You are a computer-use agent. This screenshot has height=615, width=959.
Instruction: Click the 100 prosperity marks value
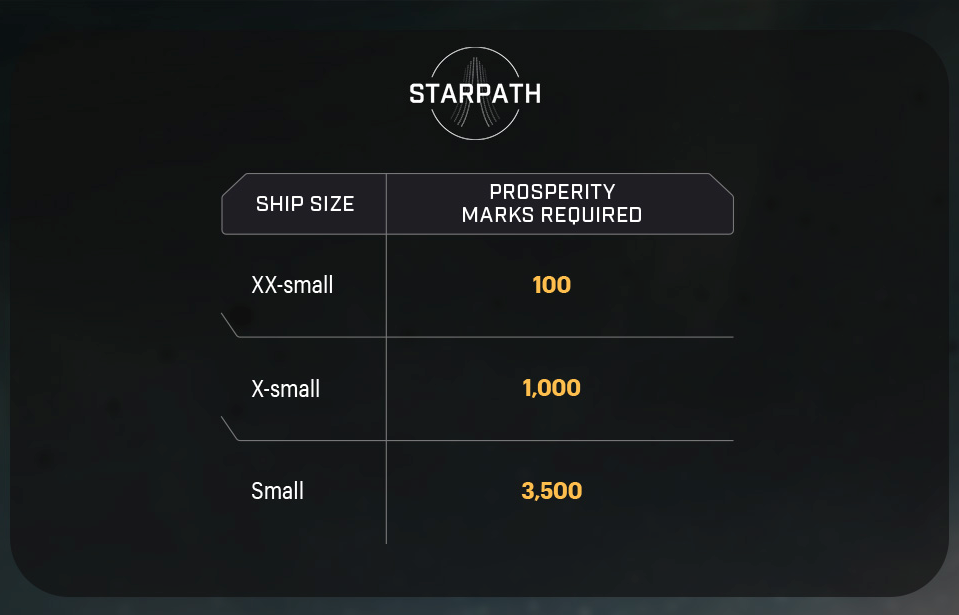(552, 285)
